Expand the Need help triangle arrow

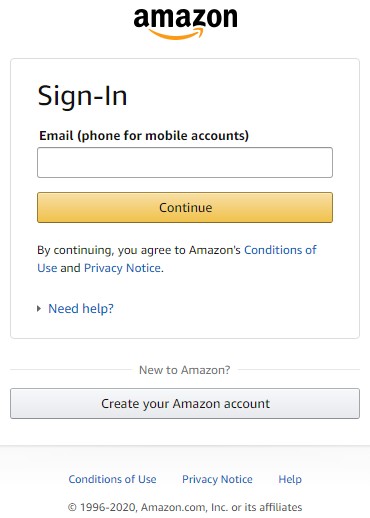tap(39, 309)
